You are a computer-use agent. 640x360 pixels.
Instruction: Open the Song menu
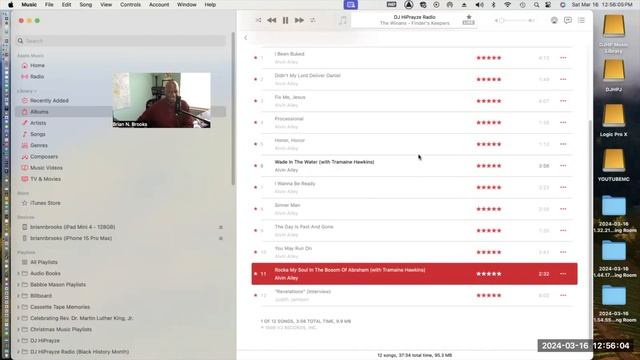pos(86,4)
